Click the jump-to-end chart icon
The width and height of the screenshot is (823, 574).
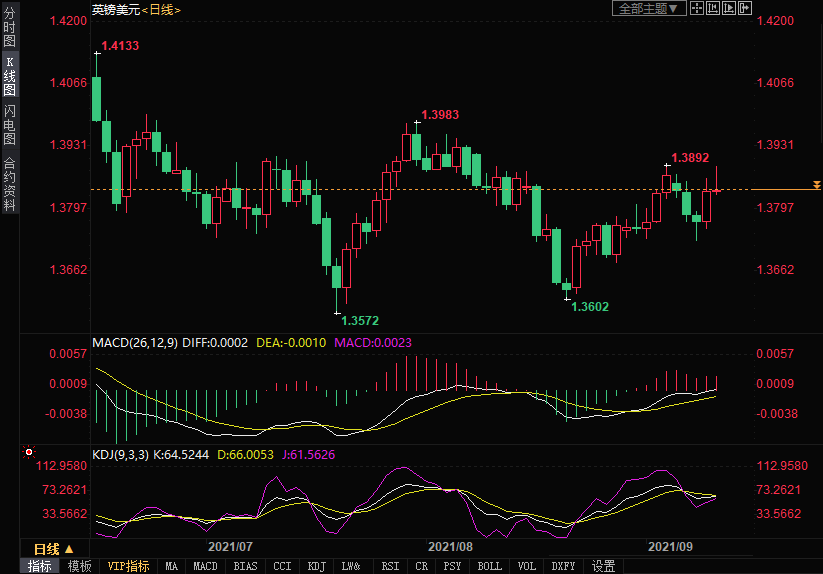click(729, 8)
